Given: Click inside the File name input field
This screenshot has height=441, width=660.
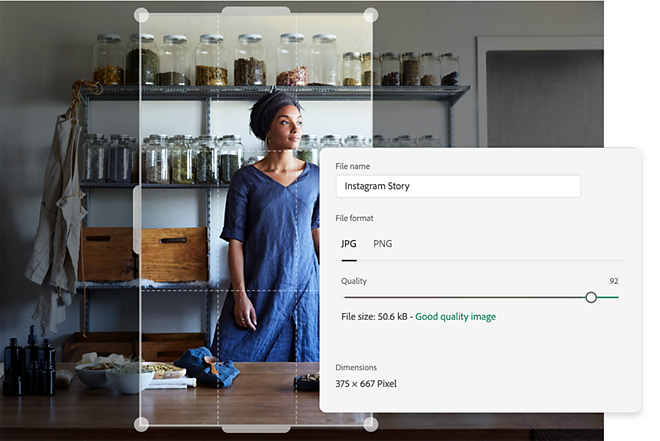Looking at the screenshot, I should pyautogui.click(x=458, y=186).
